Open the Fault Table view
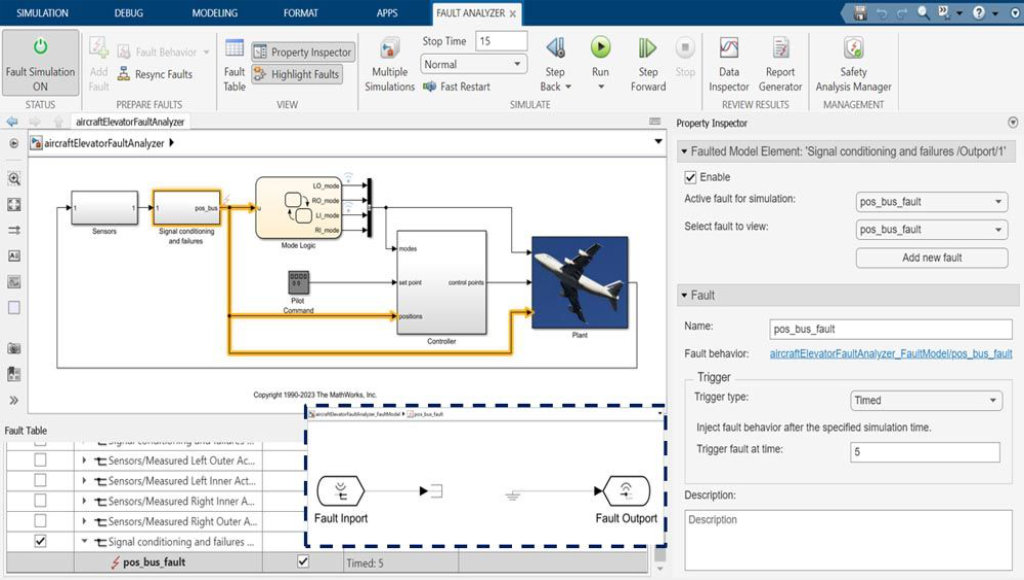 pos(234,65)
